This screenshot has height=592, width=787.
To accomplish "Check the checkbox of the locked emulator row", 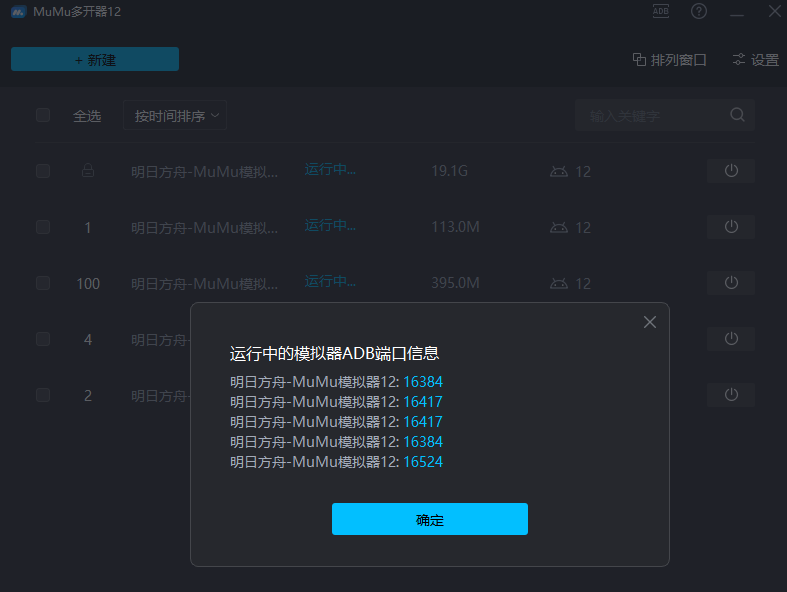I will pyautogui.click(x=43, y=171).
